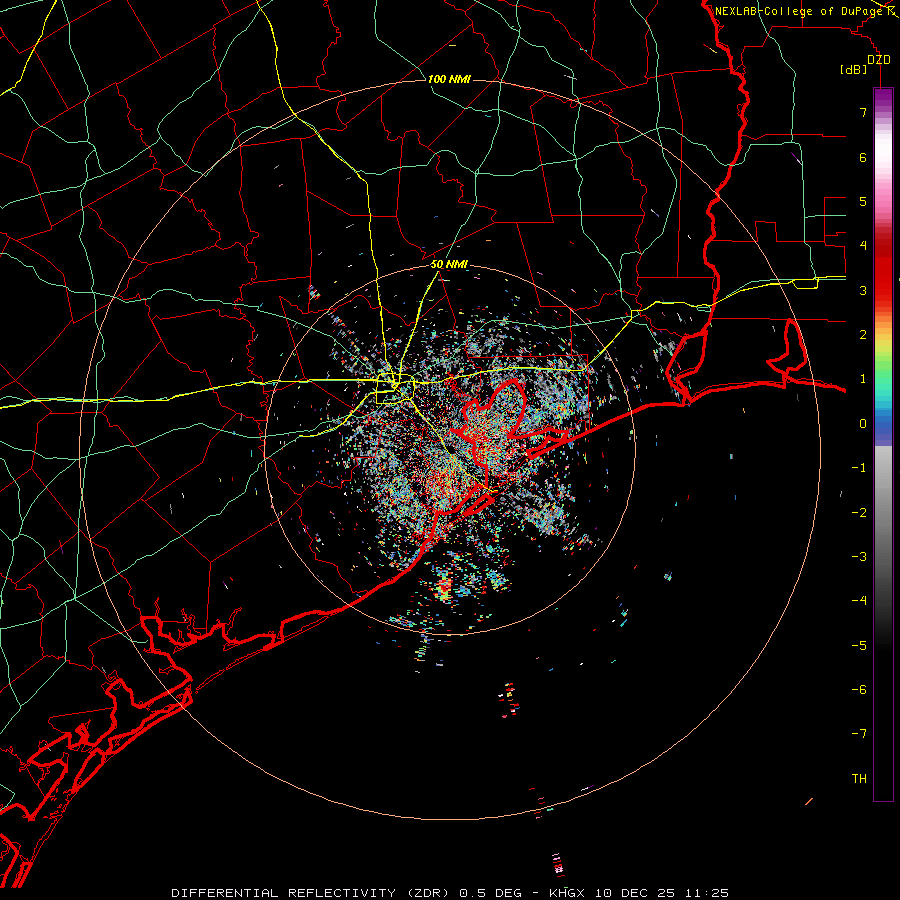Click the "100 NMI" range ring label

click(449, 79)
